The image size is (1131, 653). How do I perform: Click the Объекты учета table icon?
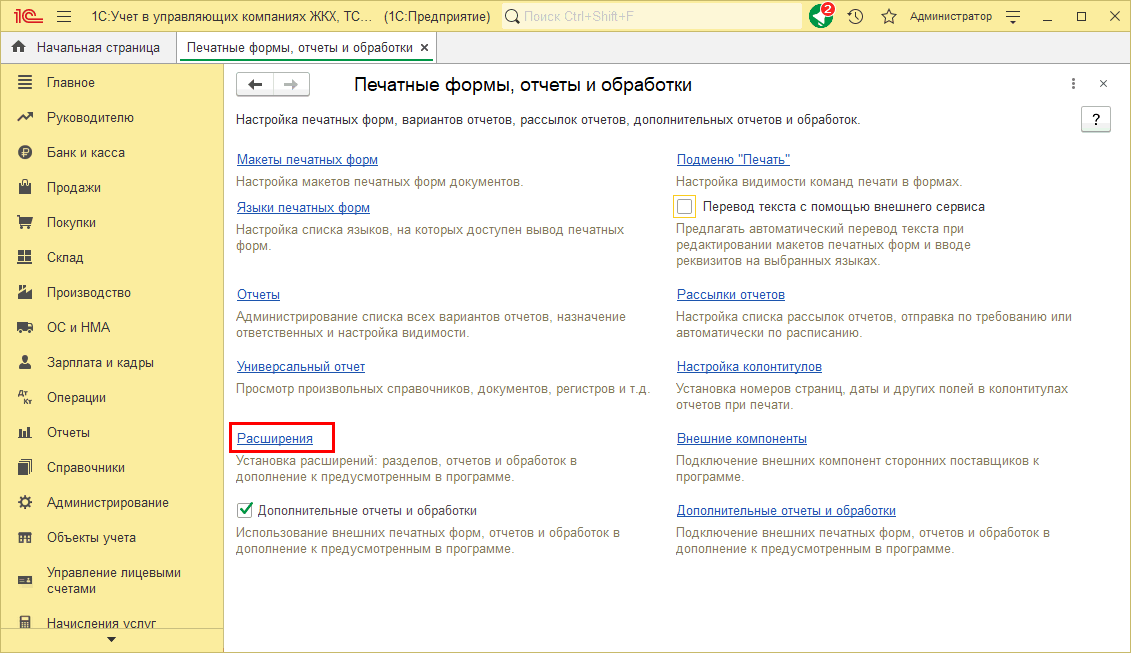(x=25, y=538)
